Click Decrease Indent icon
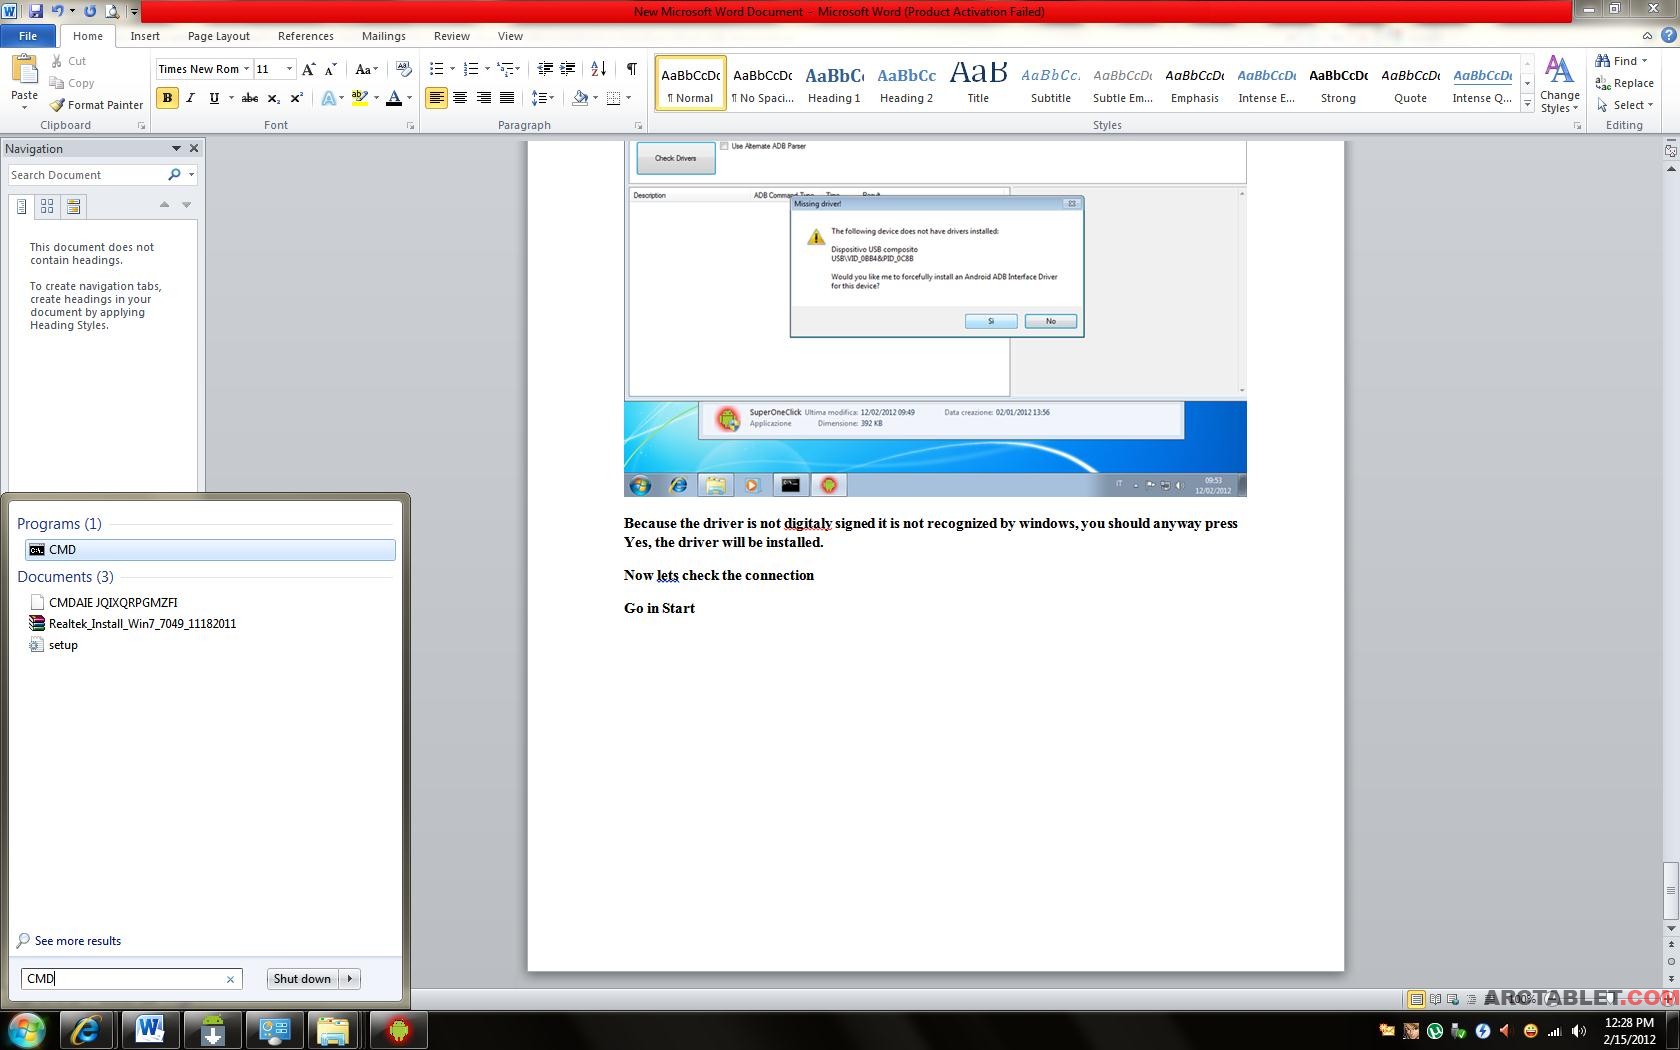This screenshot has height=1050, width=1680. [x=545, y=69]
